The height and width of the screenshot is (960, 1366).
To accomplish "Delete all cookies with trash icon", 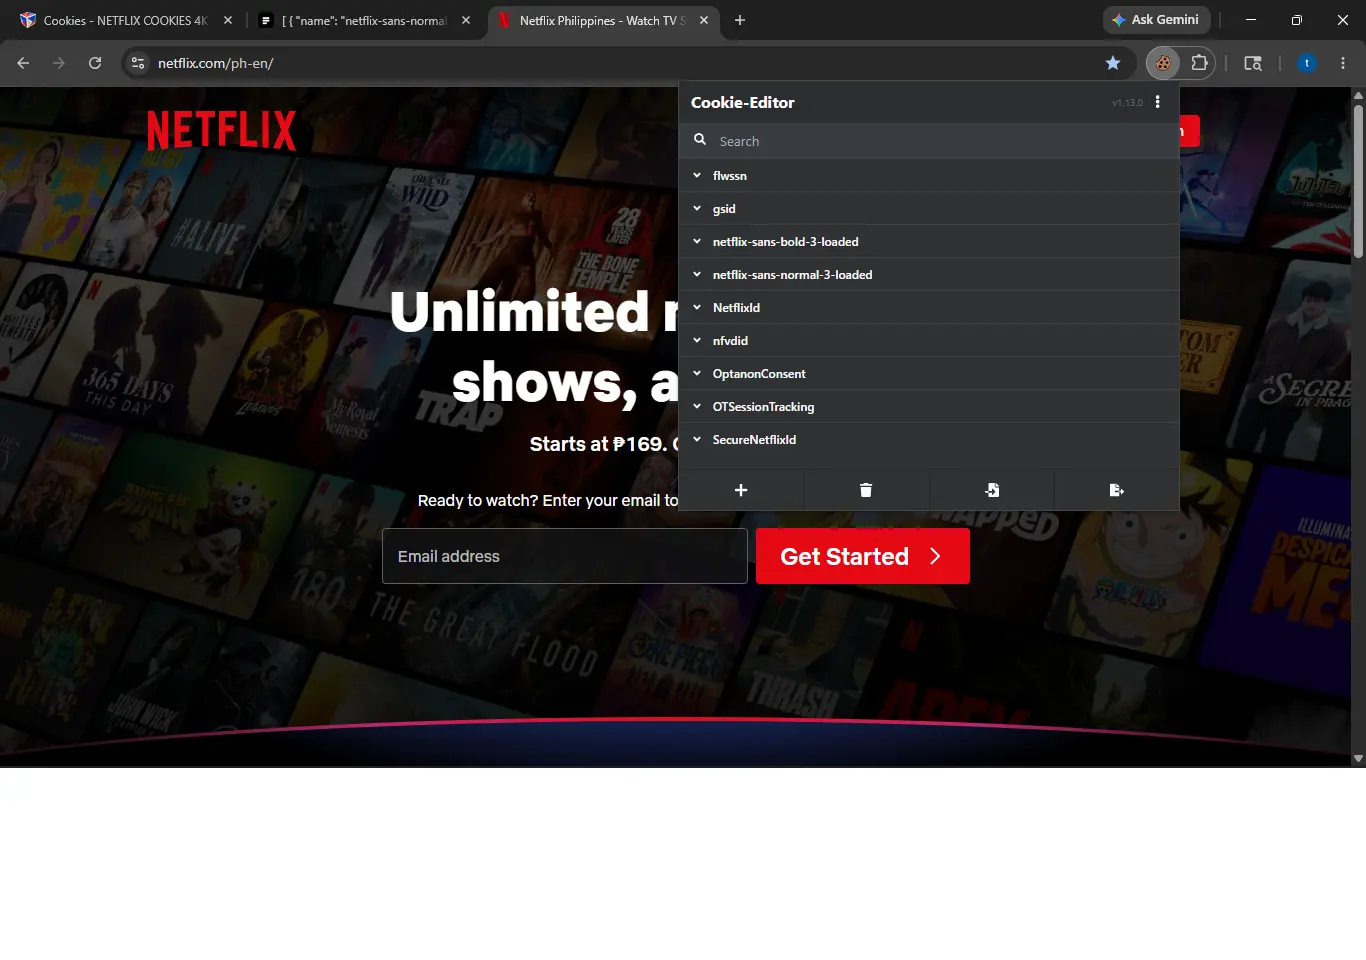I will click(x=866, y=490).
